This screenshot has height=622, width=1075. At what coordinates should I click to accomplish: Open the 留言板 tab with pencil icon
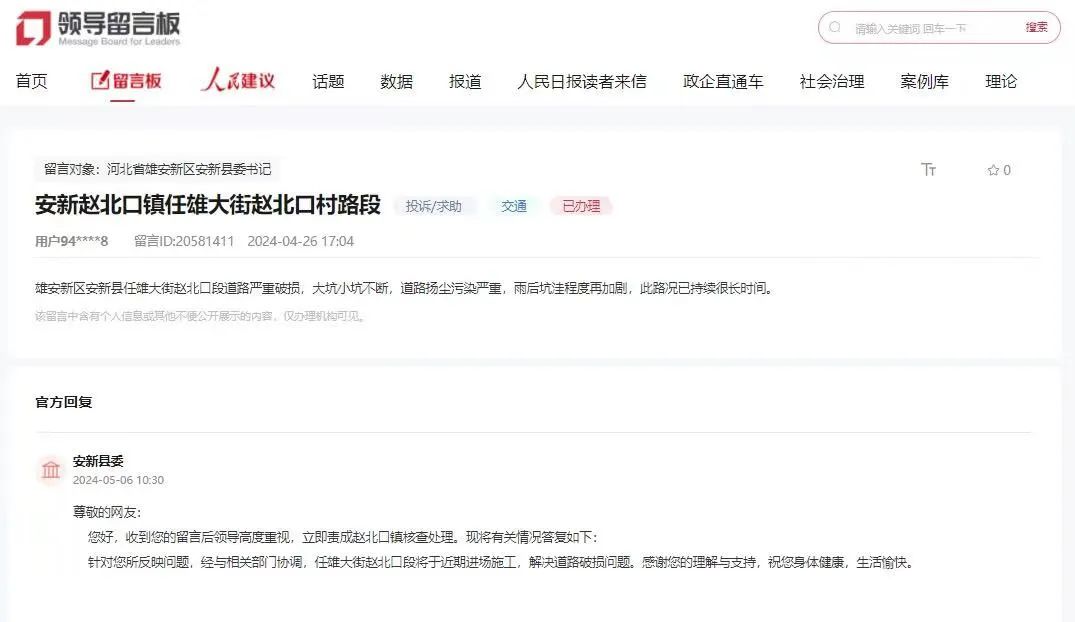pos(126,81)
